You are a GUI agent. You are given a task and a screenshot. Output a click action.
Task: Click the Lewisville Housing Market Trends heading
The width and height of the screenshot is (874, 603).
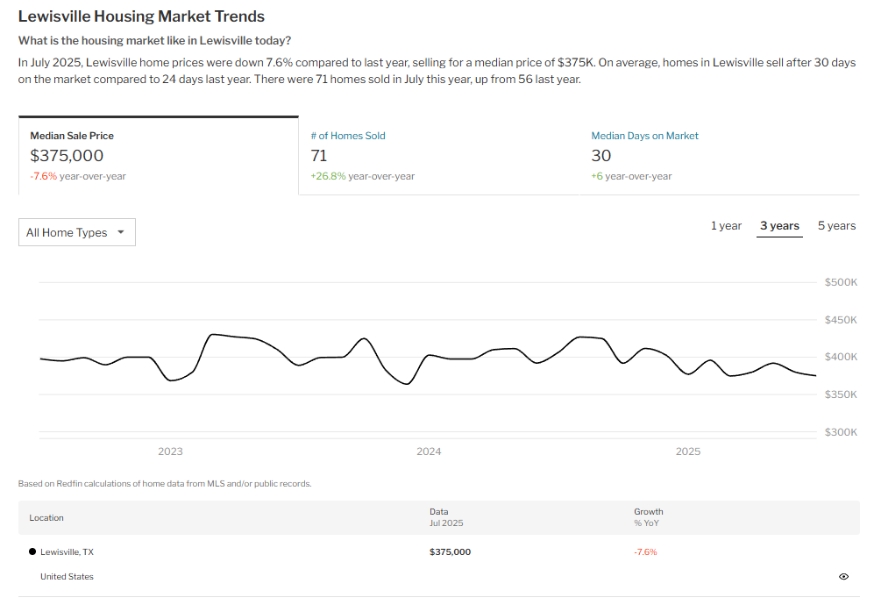pyautogui.click(x=141, y=17)
